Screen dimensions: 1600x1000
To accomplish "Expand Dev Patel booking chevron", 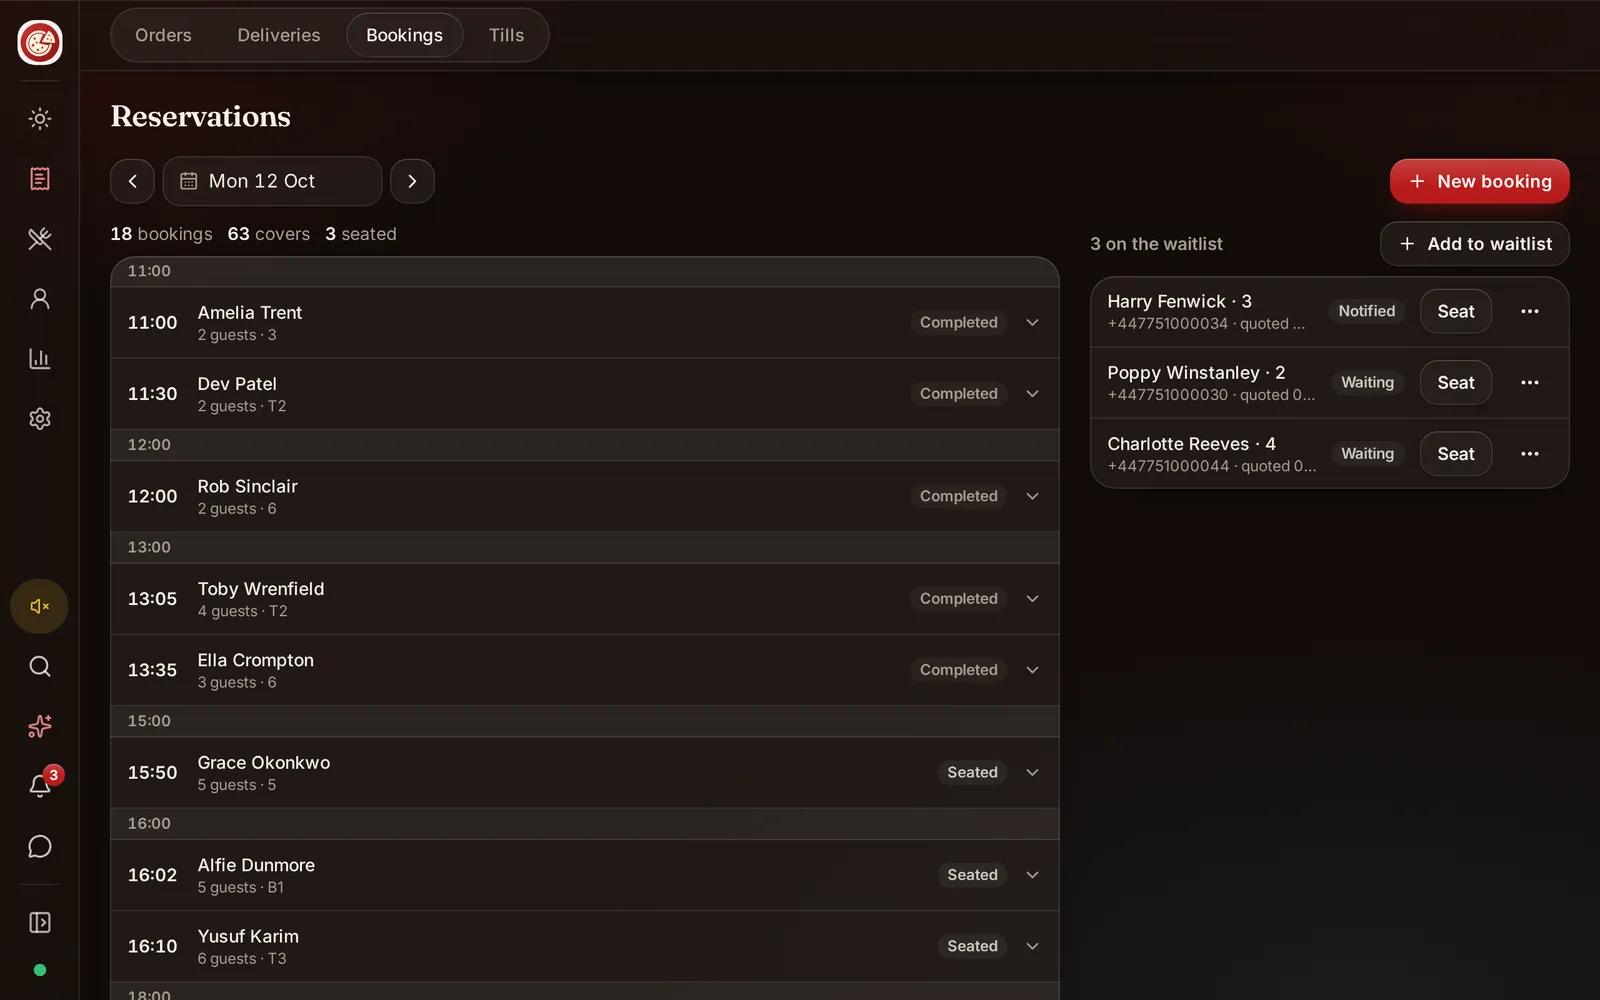I will point(1033,394).
